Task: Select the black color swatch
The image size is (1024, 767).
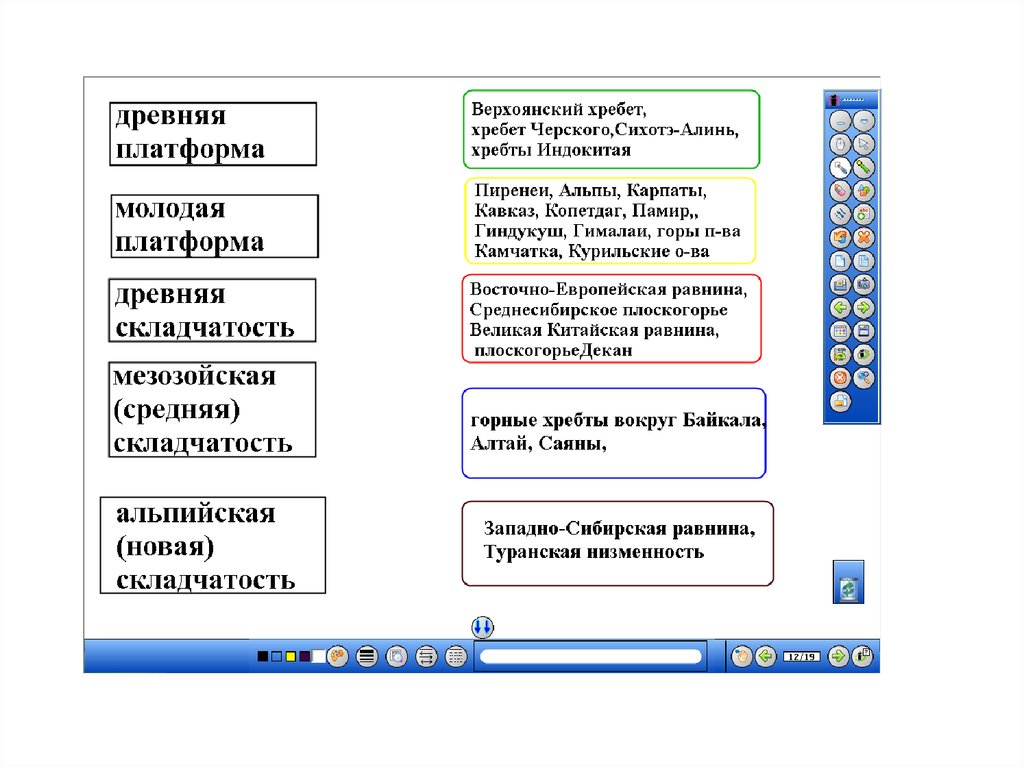Action: pos(263,656)
